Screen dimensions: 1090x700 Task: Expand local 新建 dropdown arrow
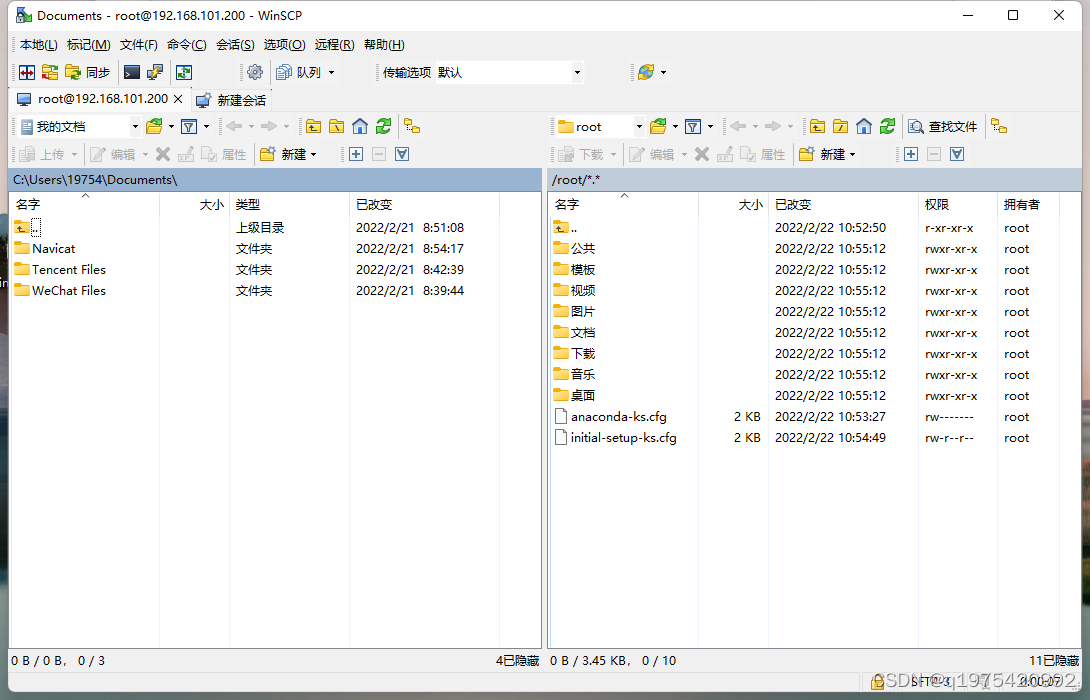314,154
